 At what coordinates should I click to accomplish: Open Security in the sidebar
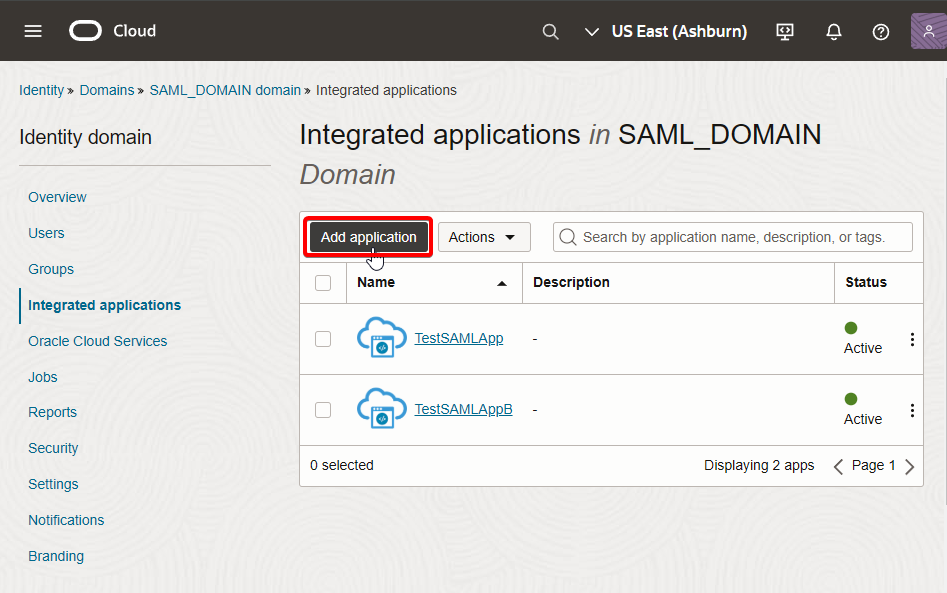[x=53, y=448]
